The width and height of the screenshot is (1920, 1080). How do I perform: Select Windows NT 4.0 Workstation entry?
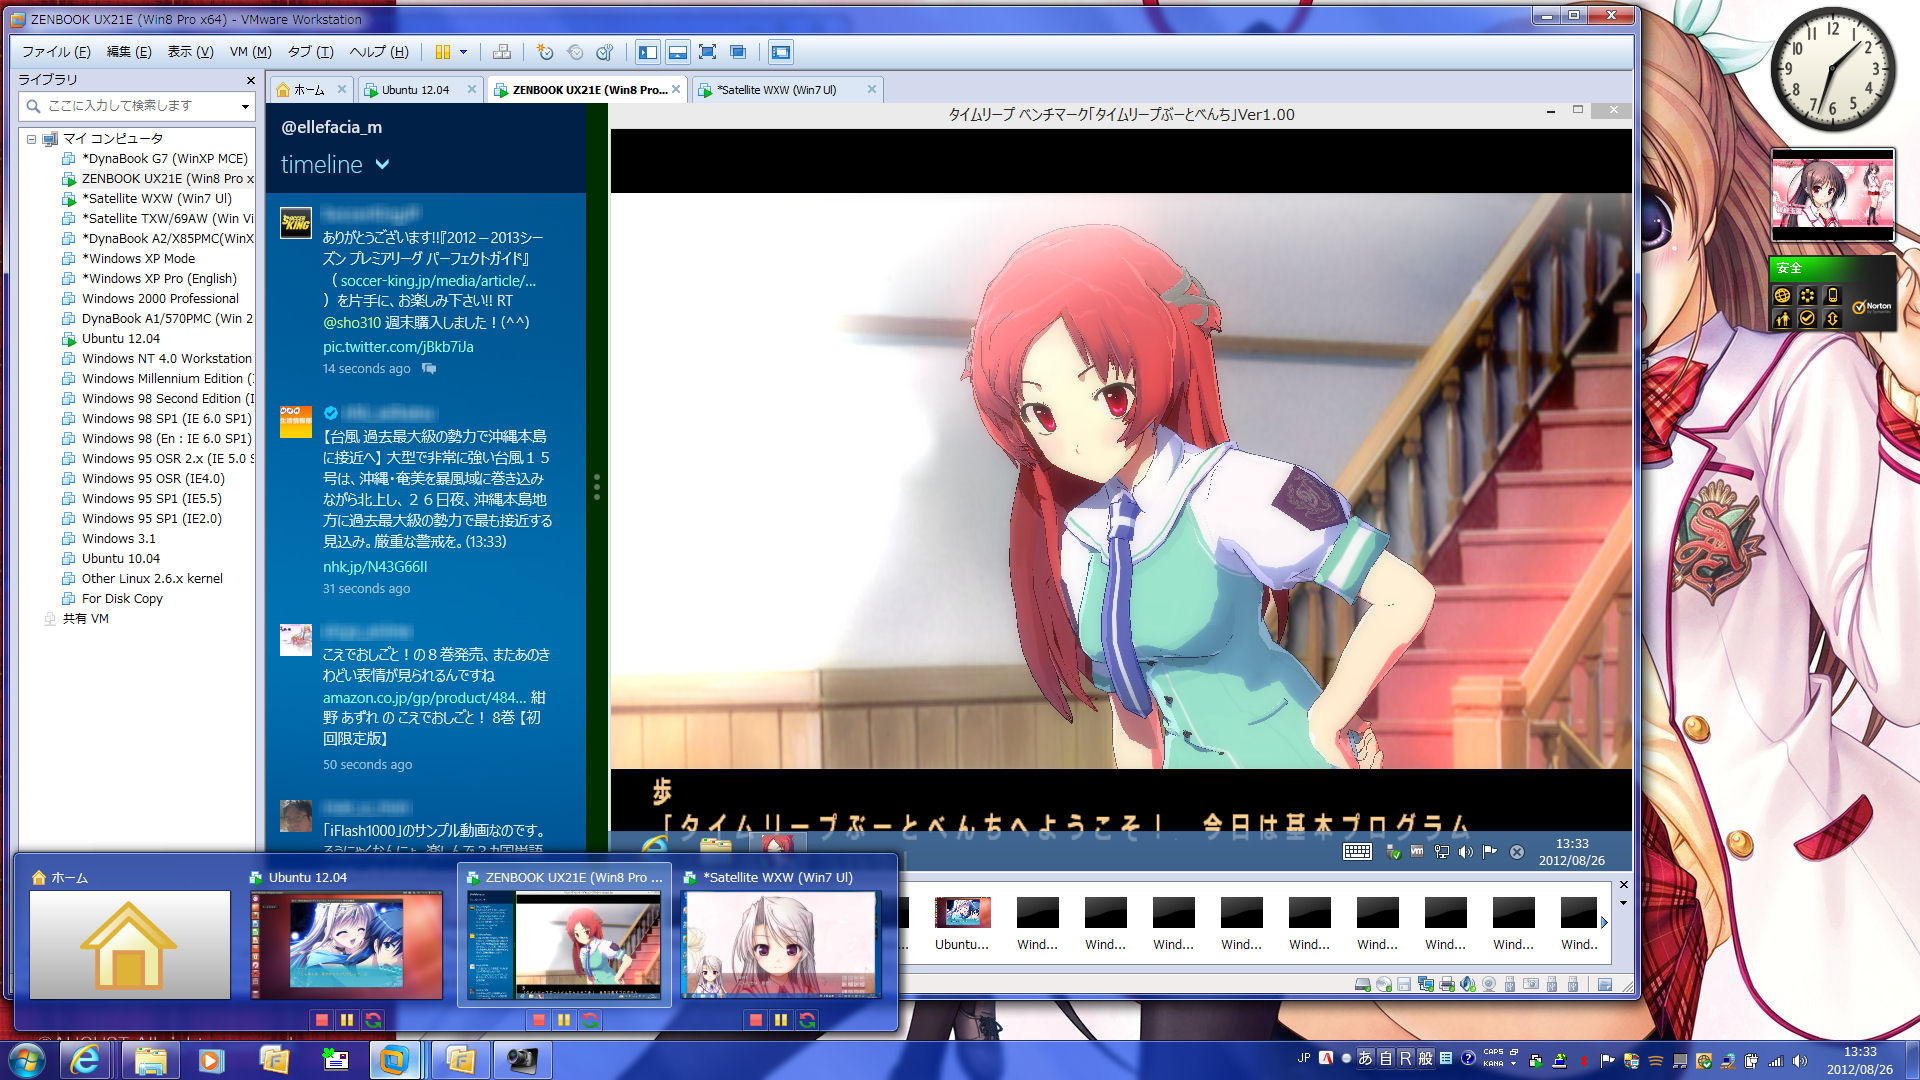[x=166, y=358]
